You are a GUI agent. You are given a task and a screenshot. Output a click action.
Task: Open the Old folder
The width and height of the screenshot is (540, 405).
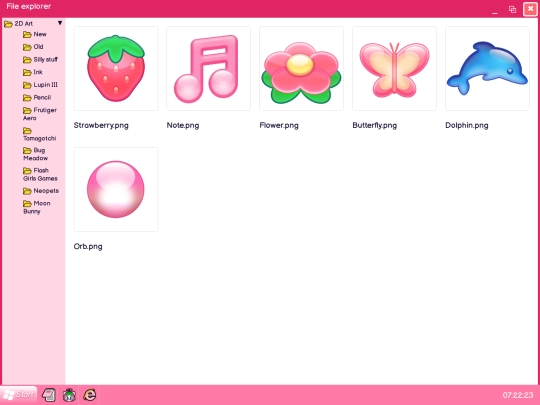[x=33, y=47]
